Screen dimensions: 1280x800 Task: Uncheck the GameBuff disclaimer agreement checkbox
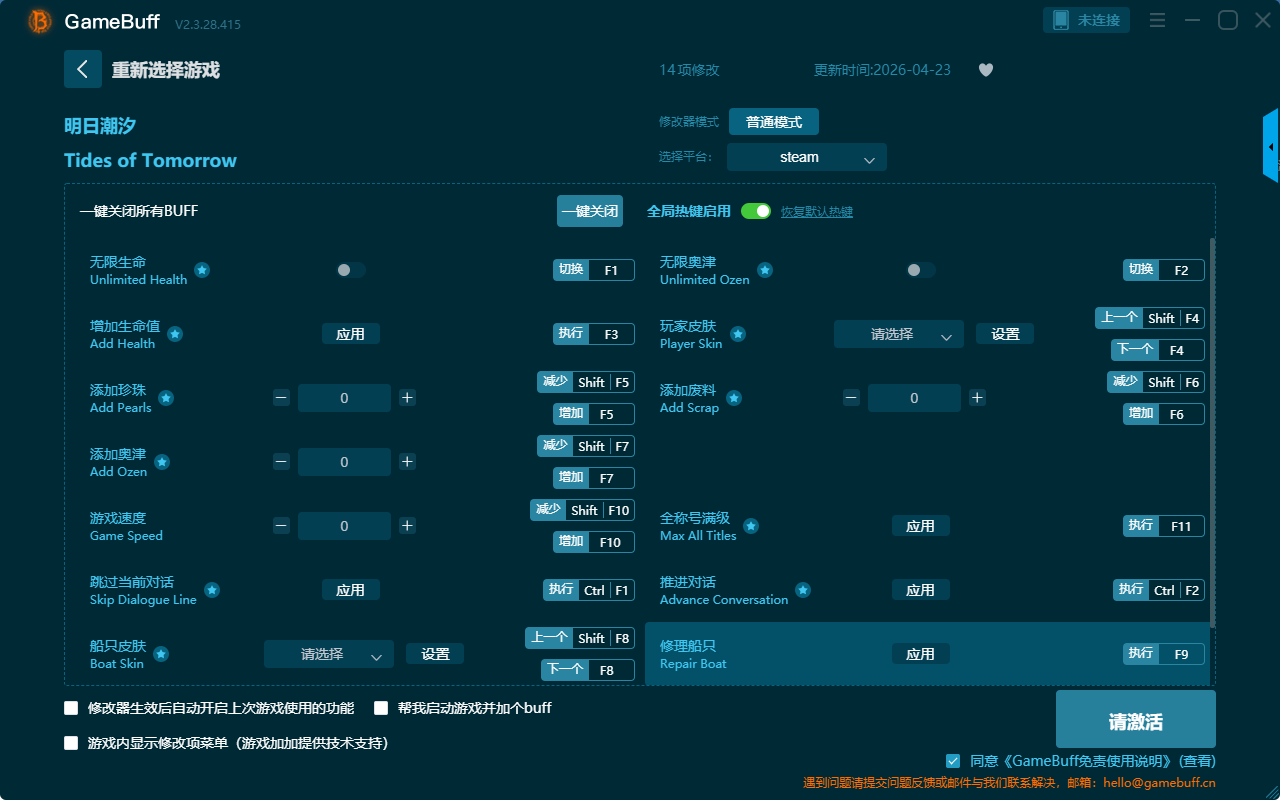pos(953,761)
